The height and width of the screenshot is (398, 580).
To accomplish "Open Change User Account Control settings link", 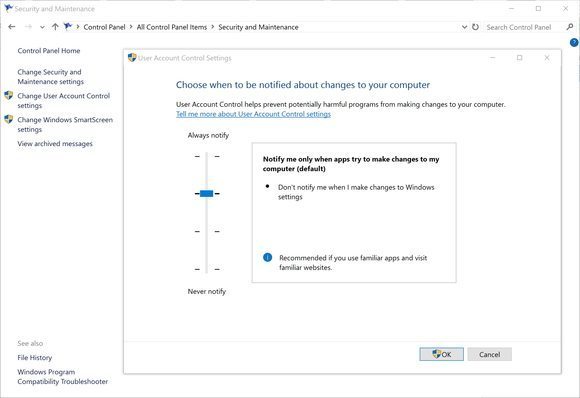I will 64,101.
